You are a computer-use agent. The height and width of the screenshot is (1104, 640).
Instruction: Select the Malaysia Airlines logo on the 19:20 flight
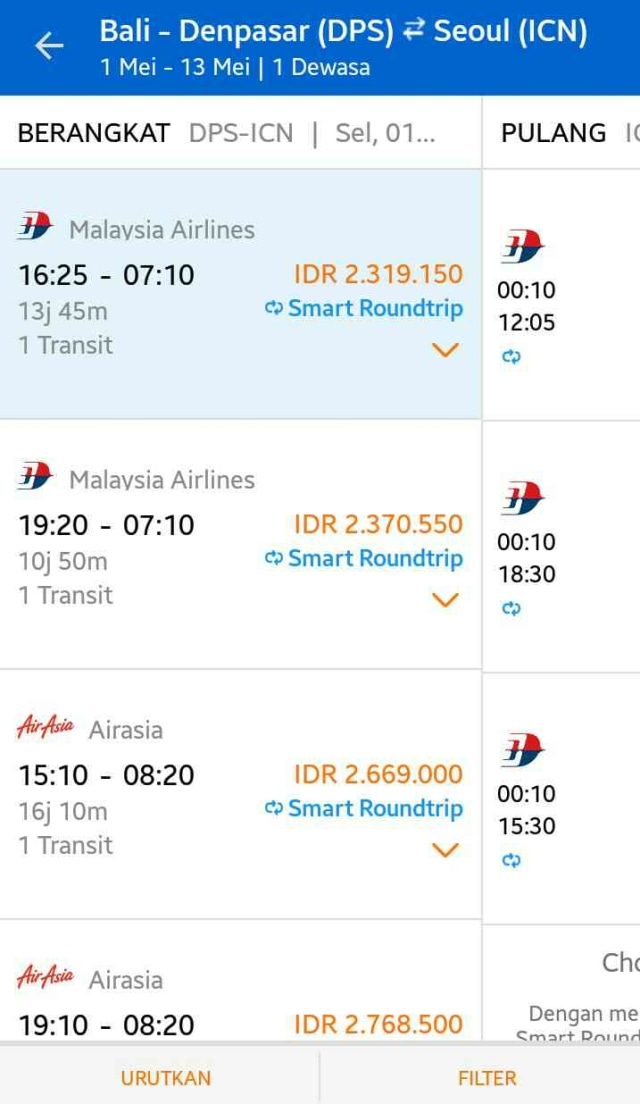point(35,478)
